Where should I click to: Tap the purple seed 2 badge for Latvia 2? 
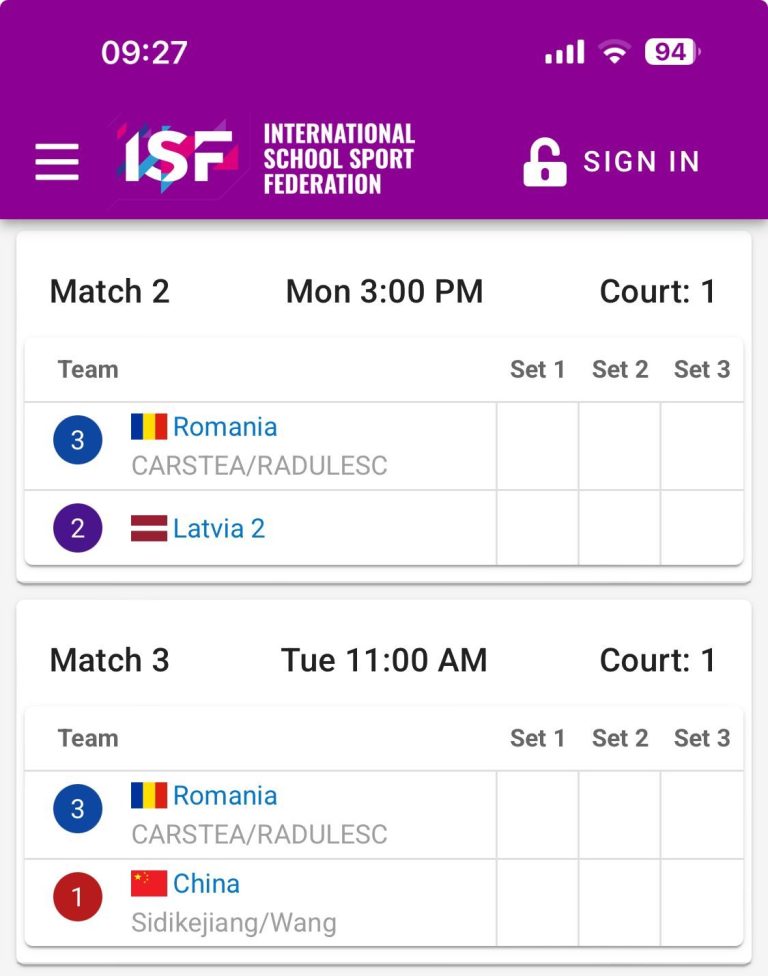coord(78,528)
